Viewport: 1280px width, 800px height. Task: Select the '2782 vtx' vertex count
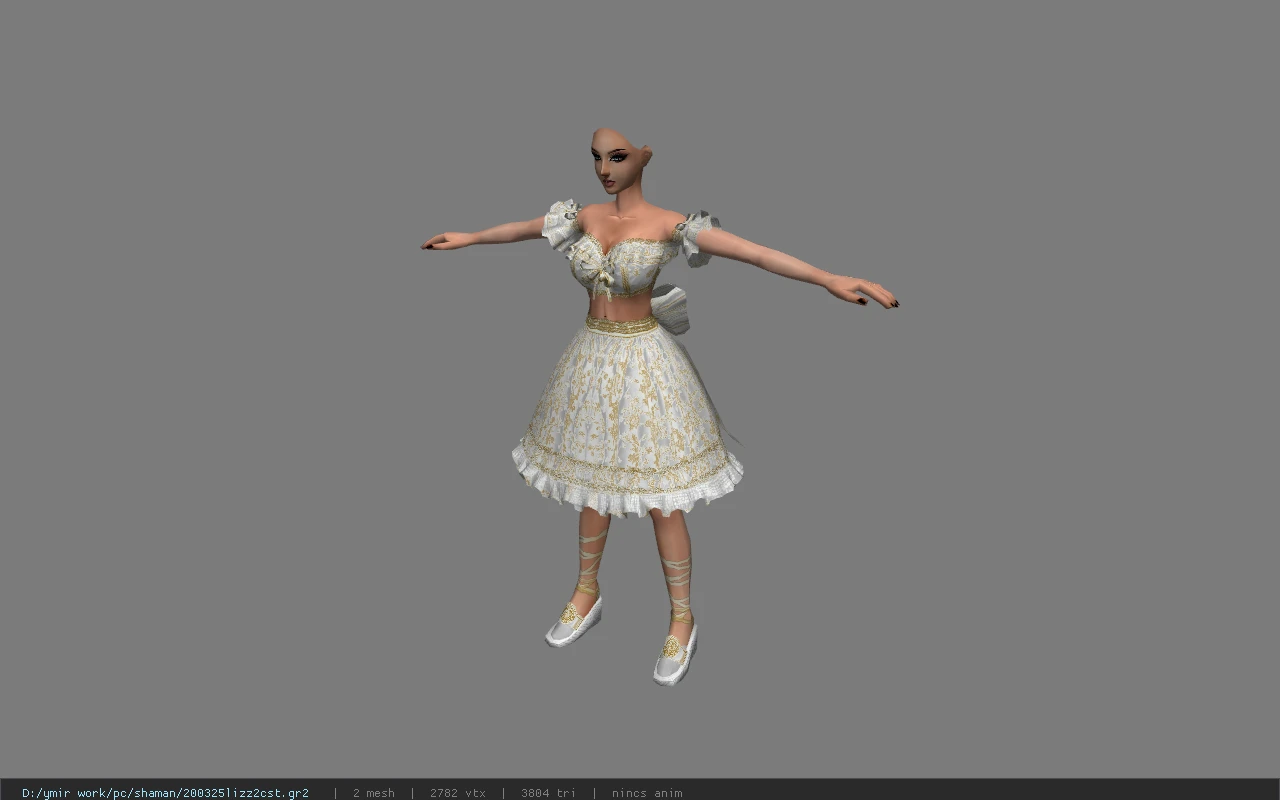point(457,793)
